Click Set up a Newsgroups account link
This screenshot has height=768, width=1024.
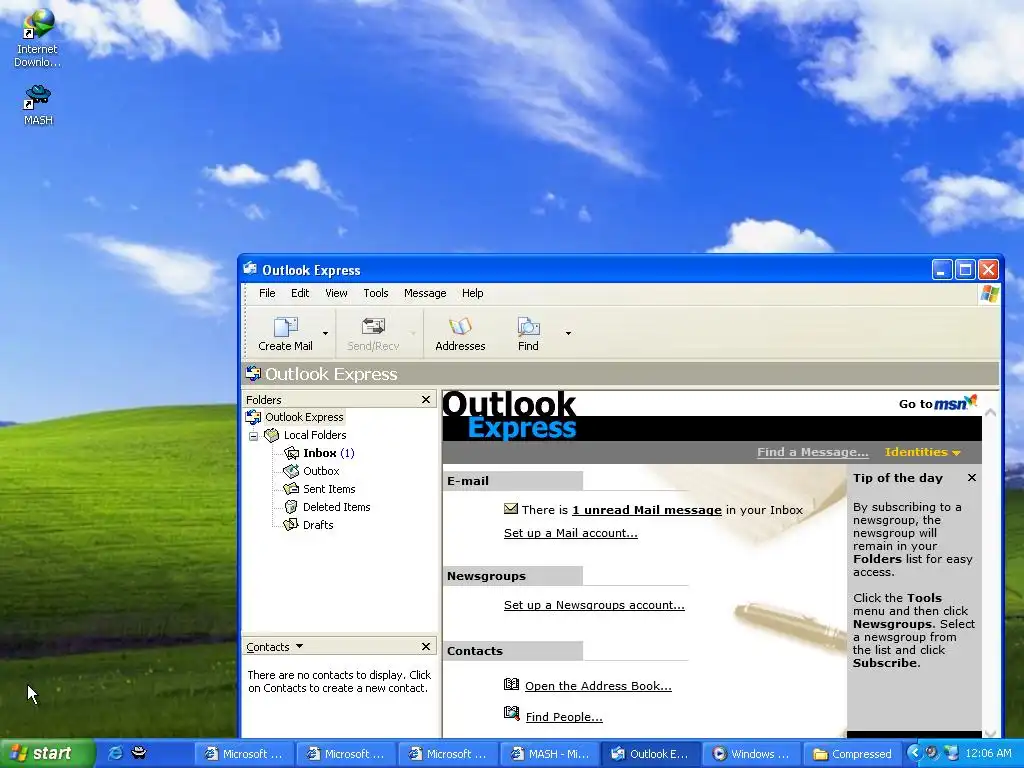click(x=594, y=605)
